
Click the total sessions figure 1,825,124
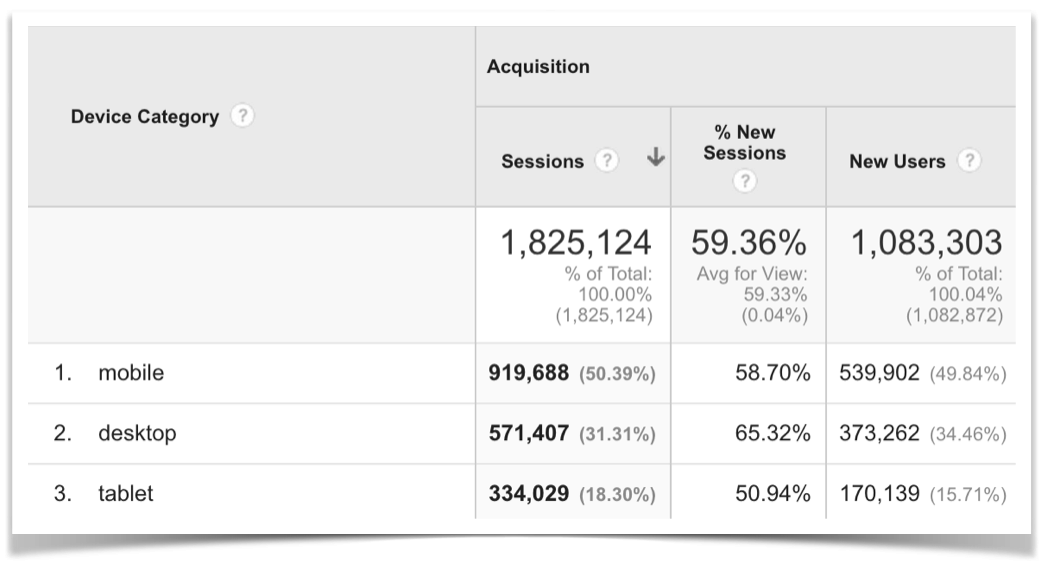pos(575,243)
